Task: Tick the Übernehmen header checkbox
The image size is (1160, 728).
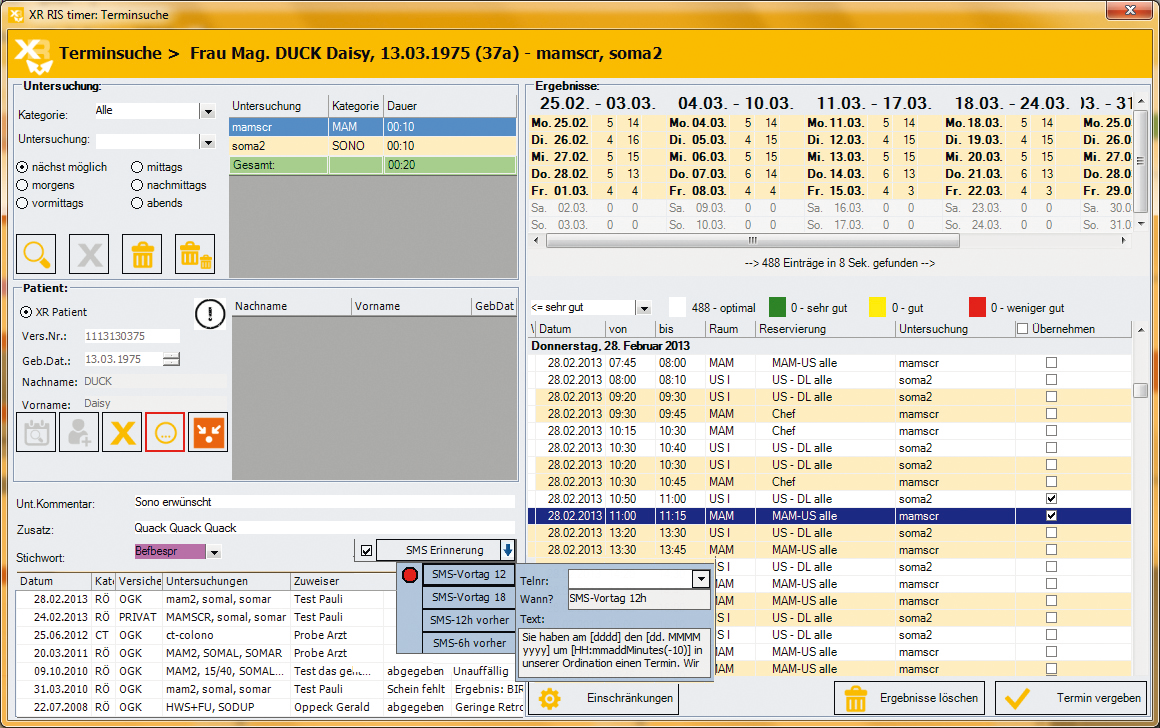Action: click(1022, 329)
